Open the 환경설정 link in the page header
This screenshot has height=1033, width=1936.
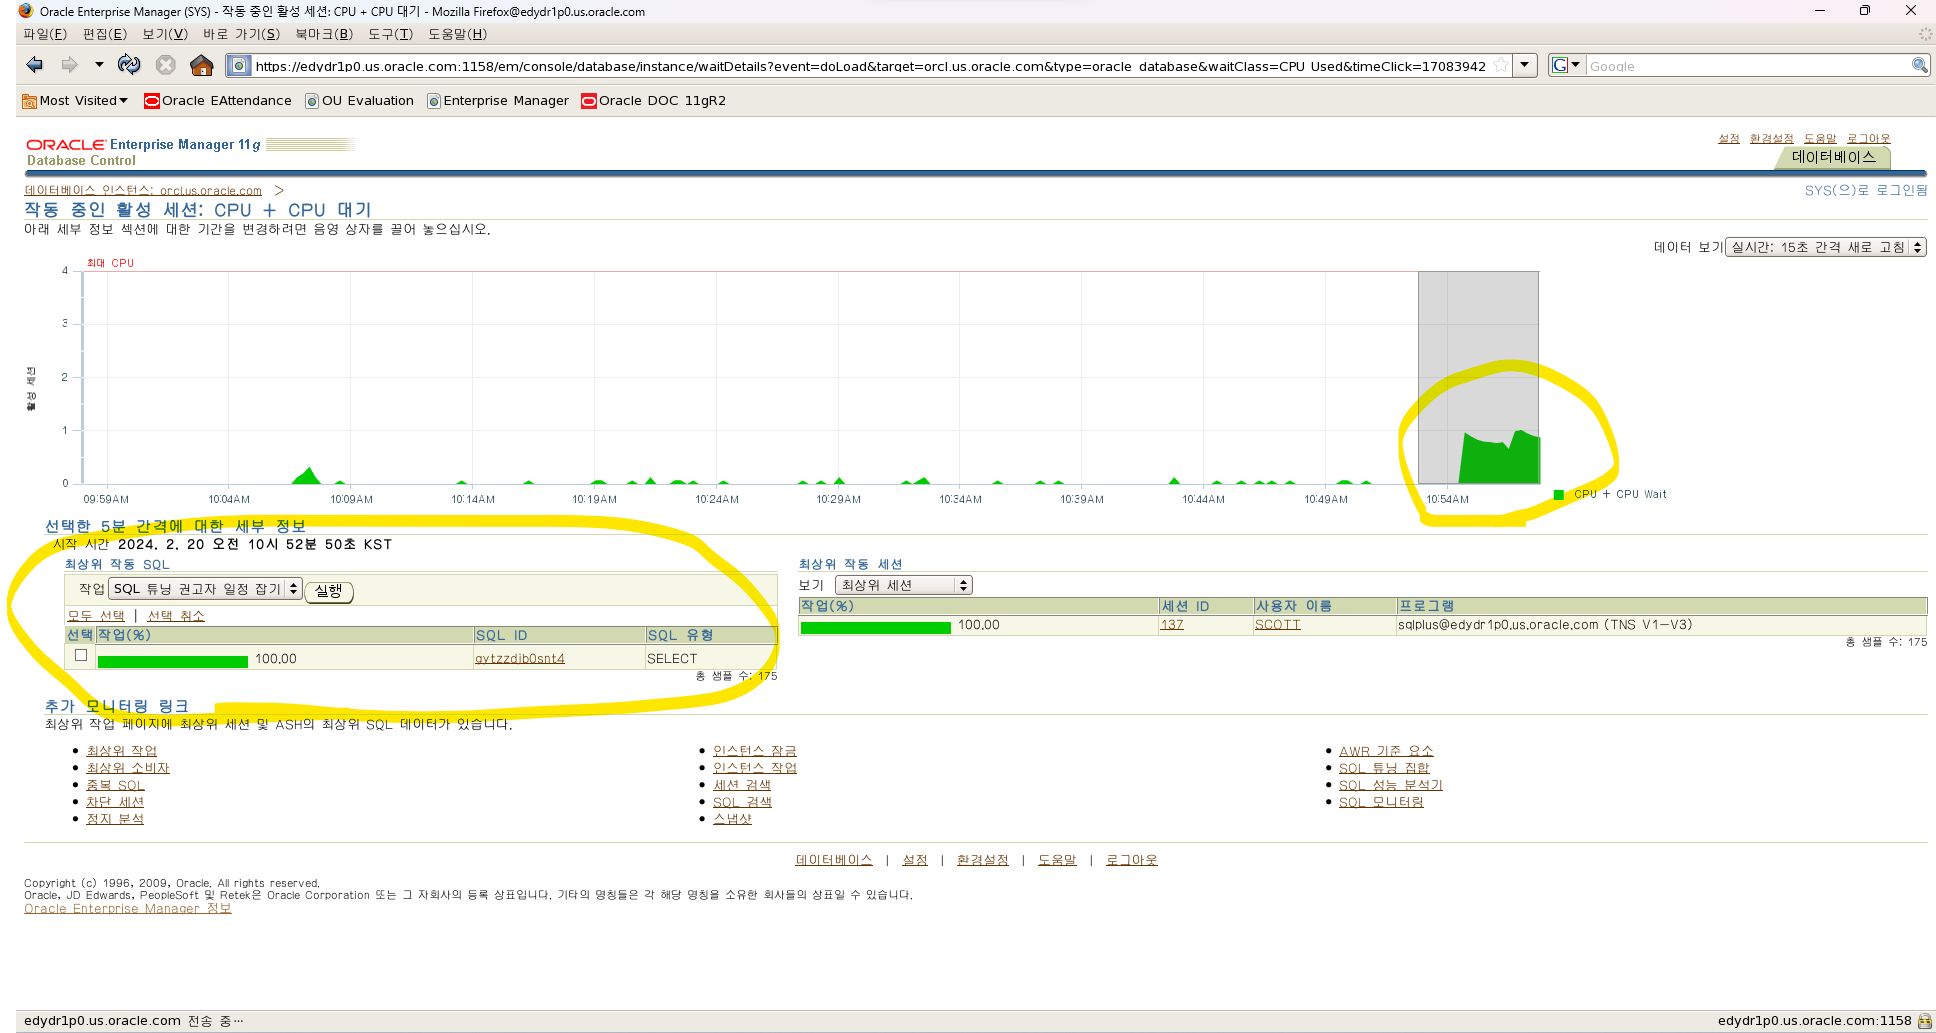point(1772,139)
